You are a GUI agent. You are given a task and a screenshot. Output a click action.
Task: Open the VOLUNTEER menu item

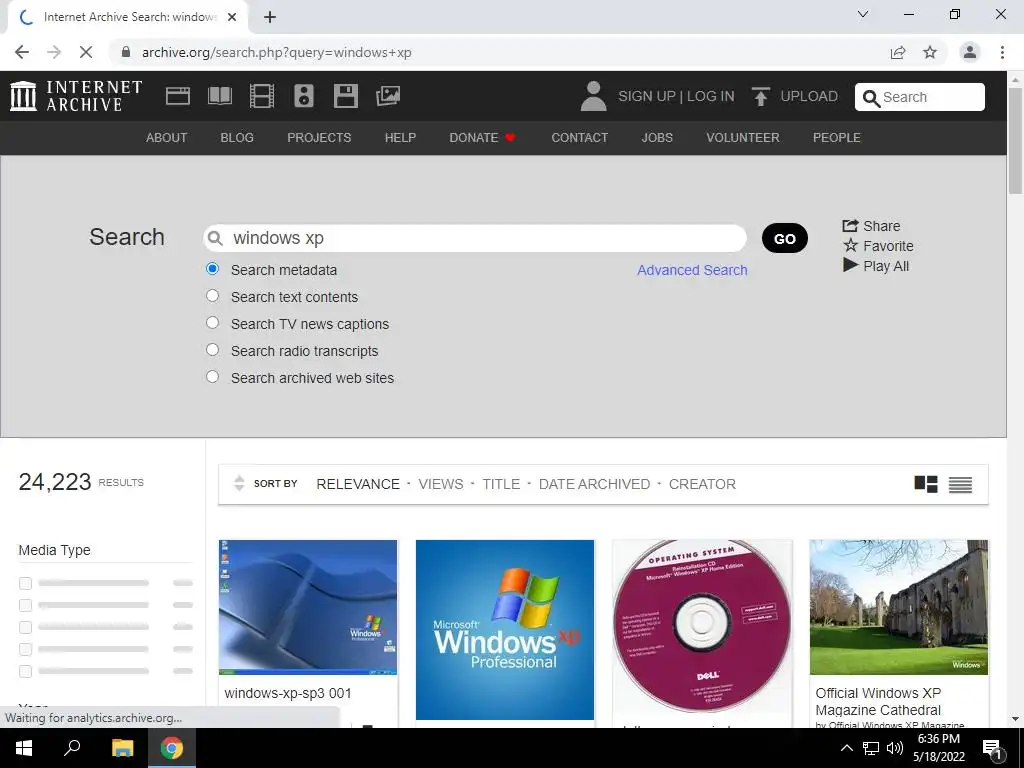743,138
